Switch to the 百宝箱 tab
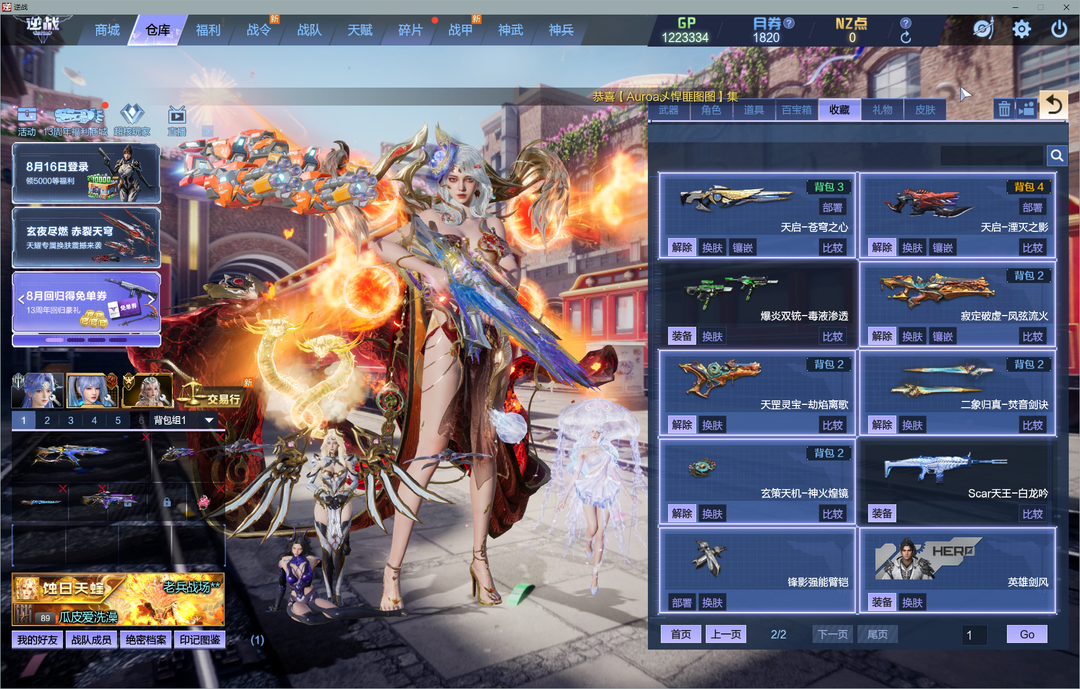The width and height of the screenshot is (1080, 689). pyautogui.click(x=797, y=110)
